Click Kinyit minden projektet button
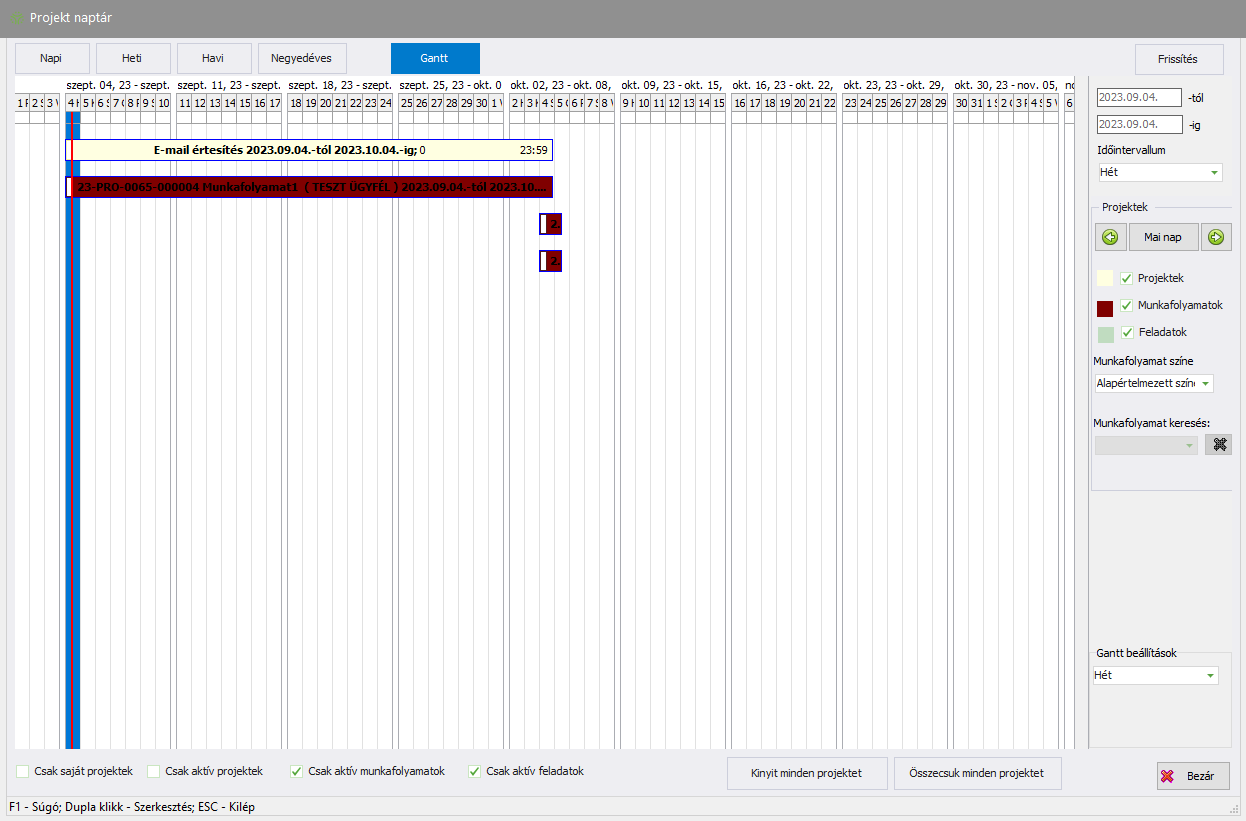 807,773
